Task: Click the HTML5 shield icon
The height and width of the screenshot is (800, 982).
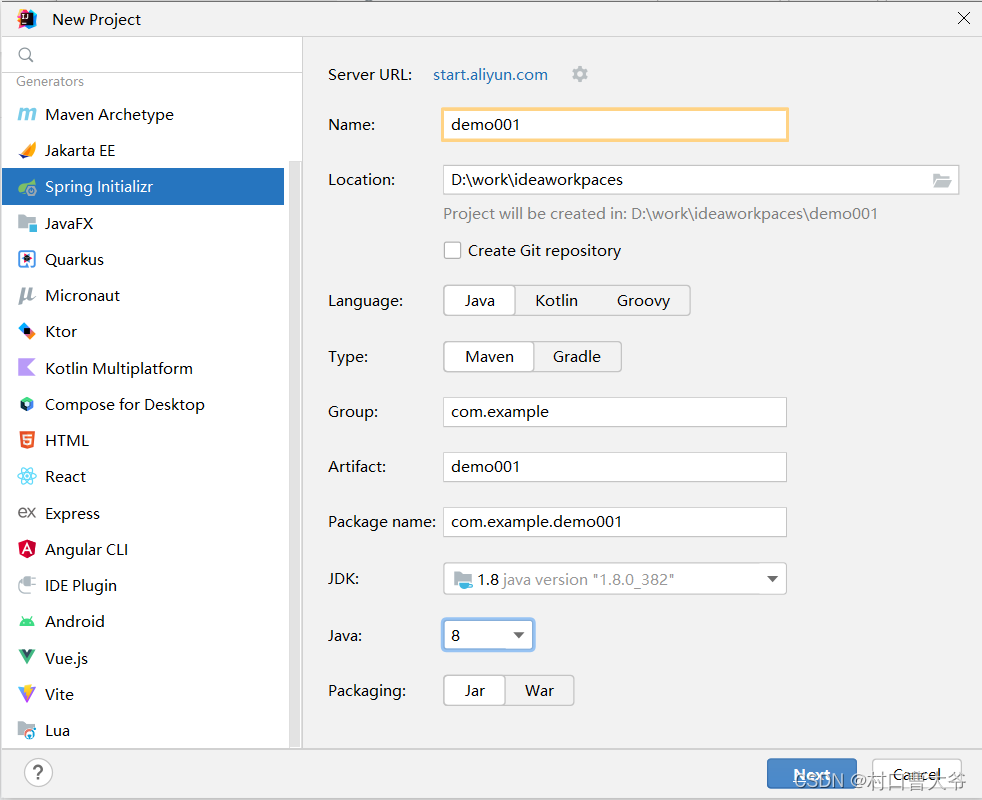Action: tap(27, 440)
